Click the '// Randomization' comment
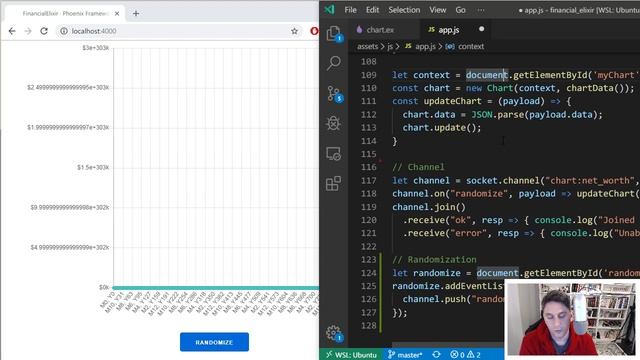The width and height of the screenshot is (640, 360). pyautogui.click(x=434, y=260)
